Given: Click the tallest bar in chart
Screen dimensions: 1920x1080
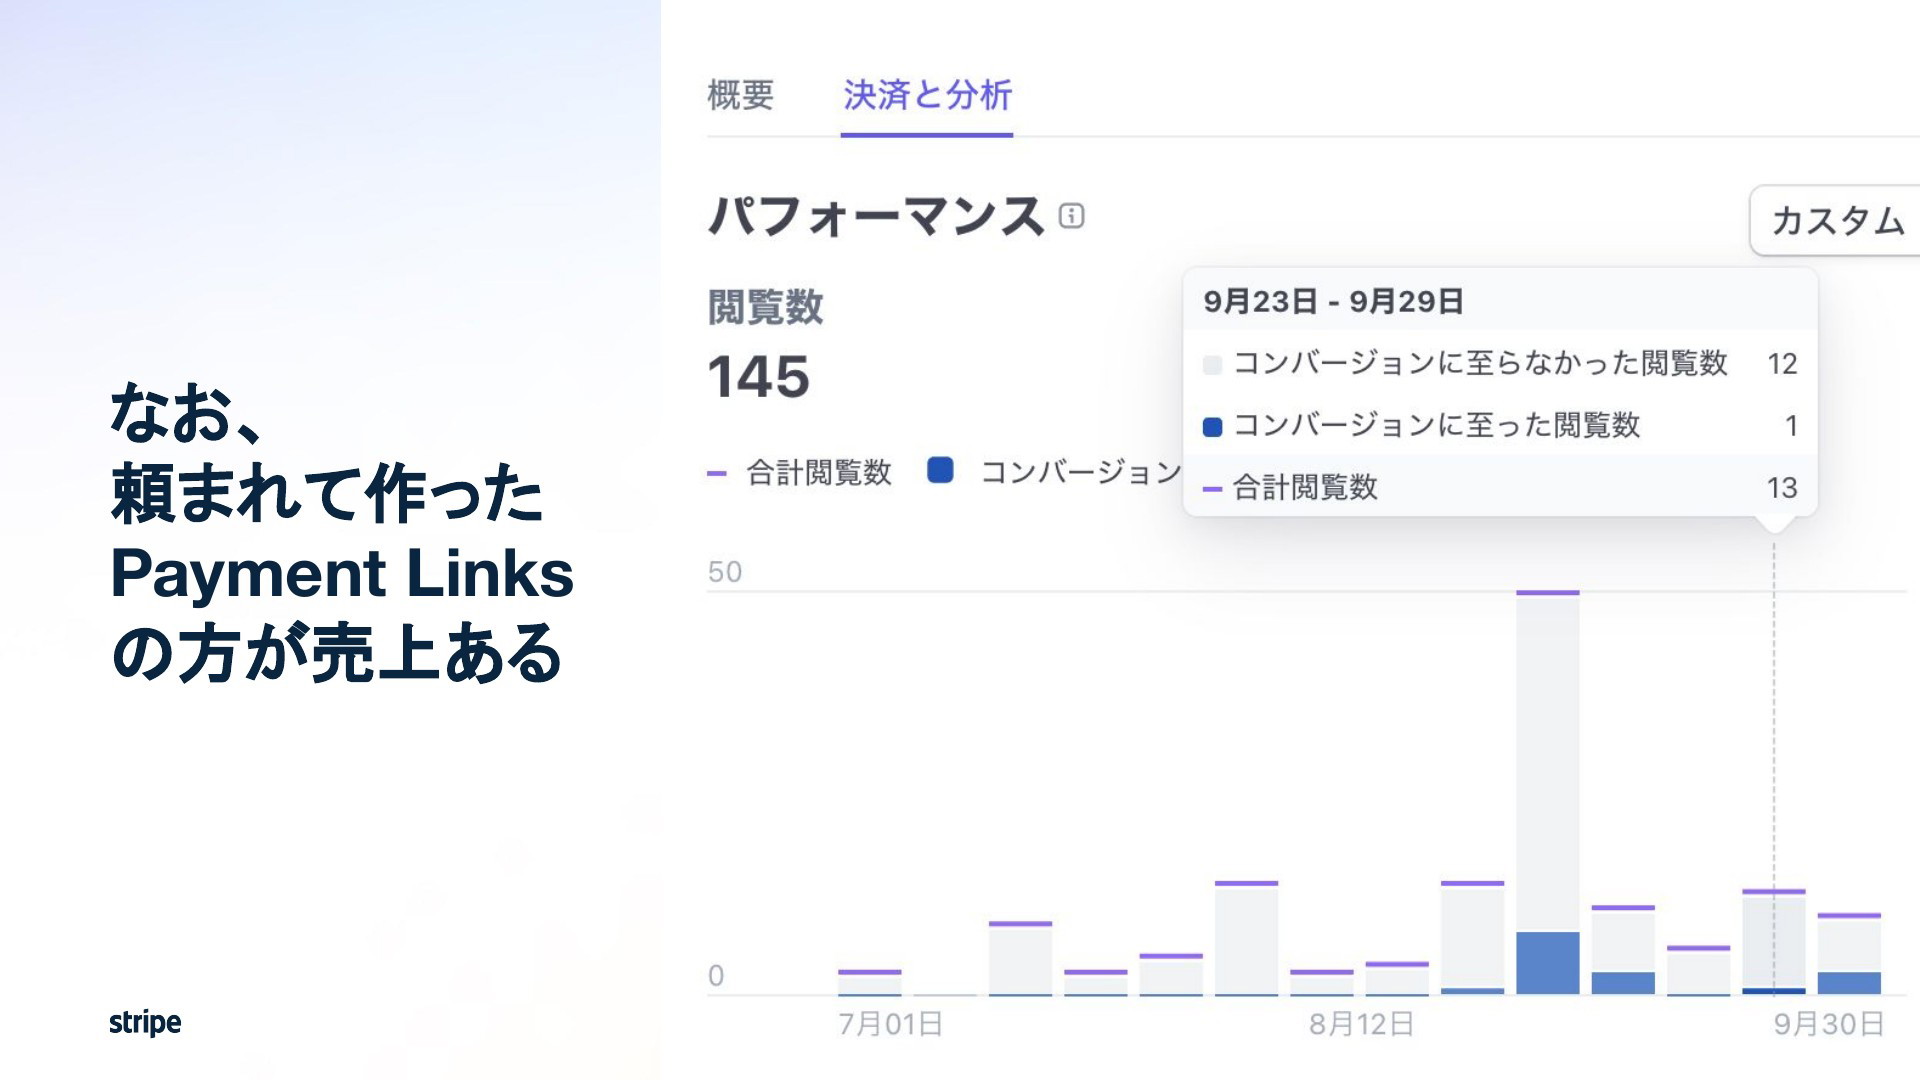Looking at the screenshot, I should [1547, 792].
